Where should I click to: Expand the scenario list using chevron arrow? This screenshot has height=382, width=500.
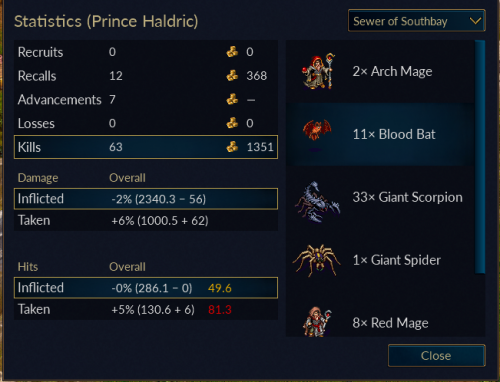[x=475, y=21]
